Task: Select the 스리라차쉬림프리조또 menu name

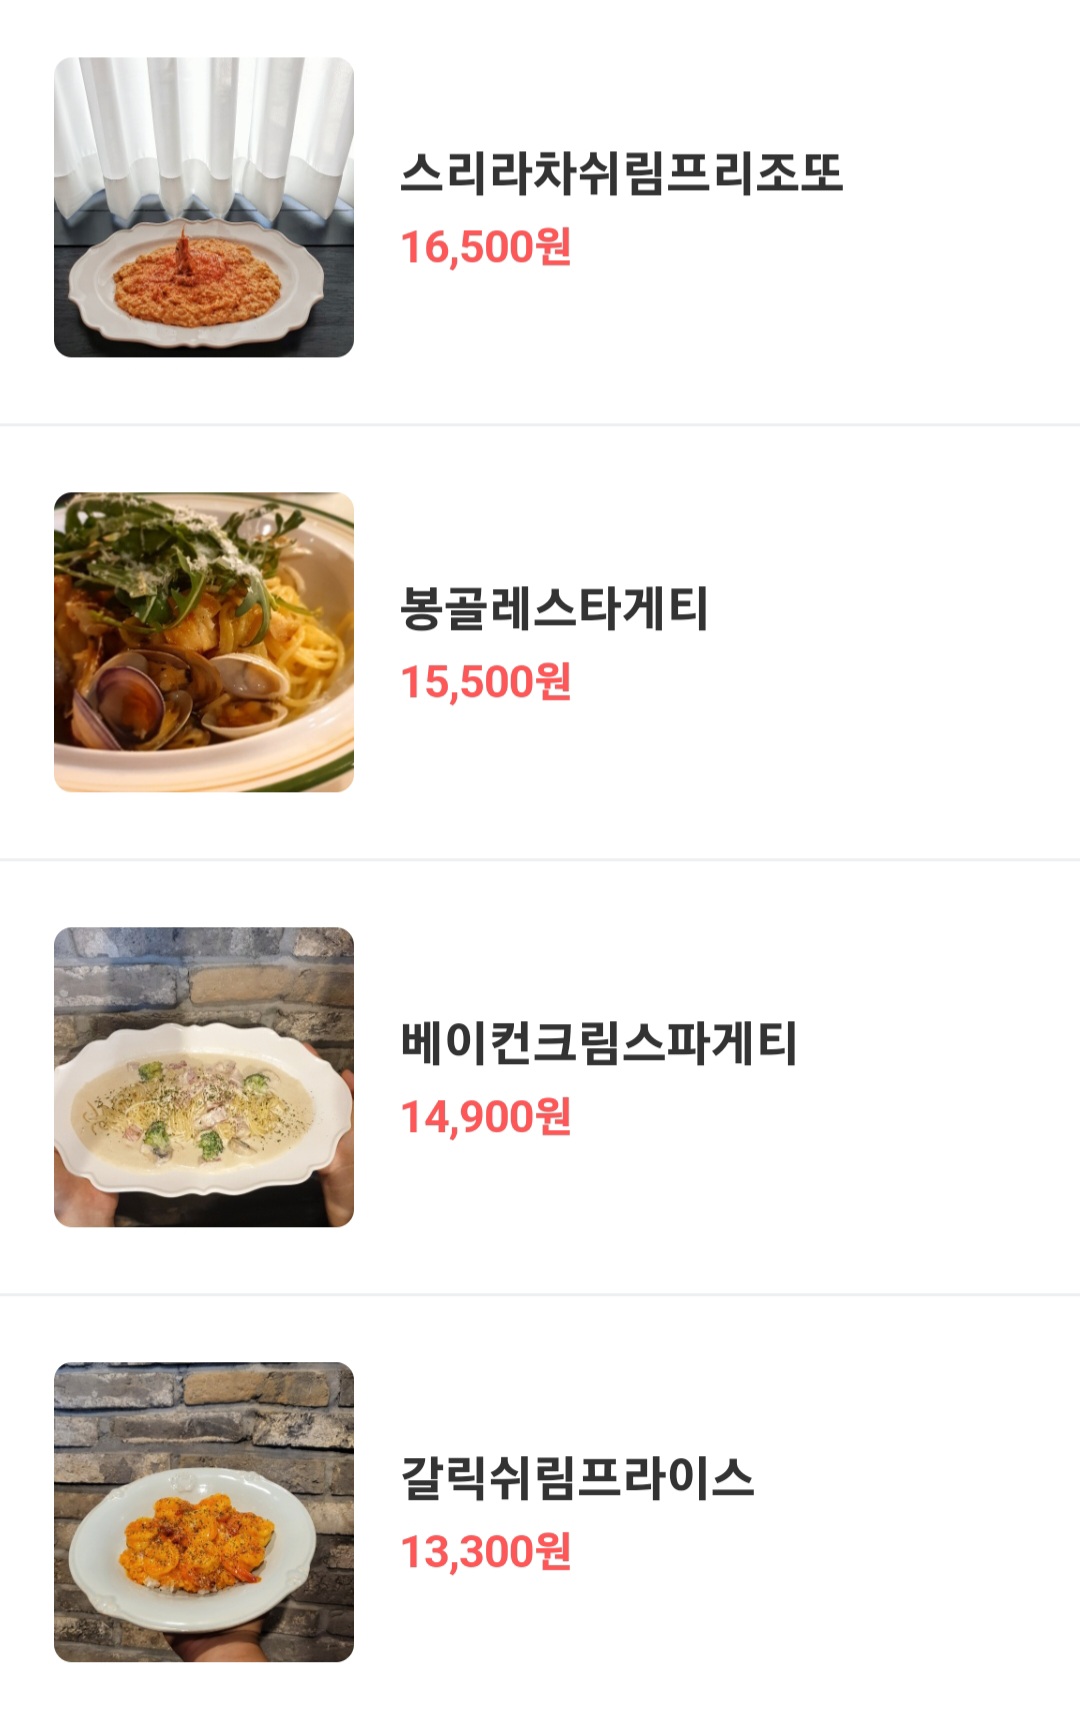Action: [x=621, y=173]
